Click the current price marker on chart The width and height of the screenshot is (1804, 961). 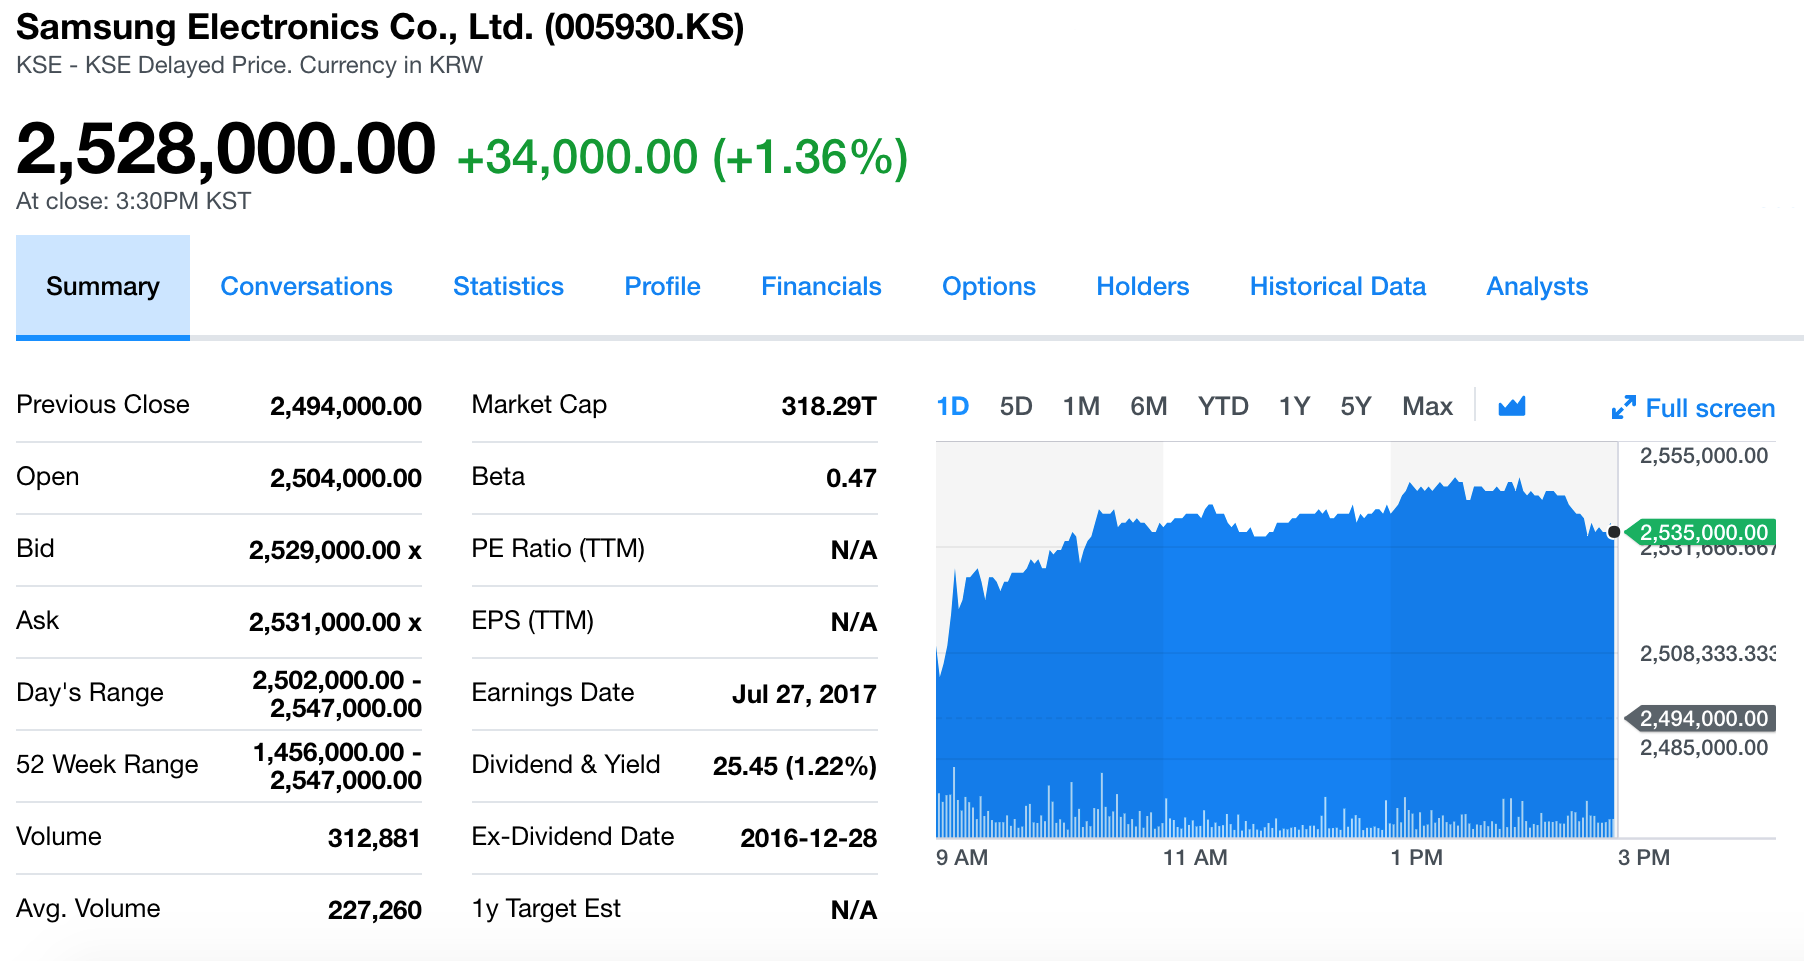1614,533
